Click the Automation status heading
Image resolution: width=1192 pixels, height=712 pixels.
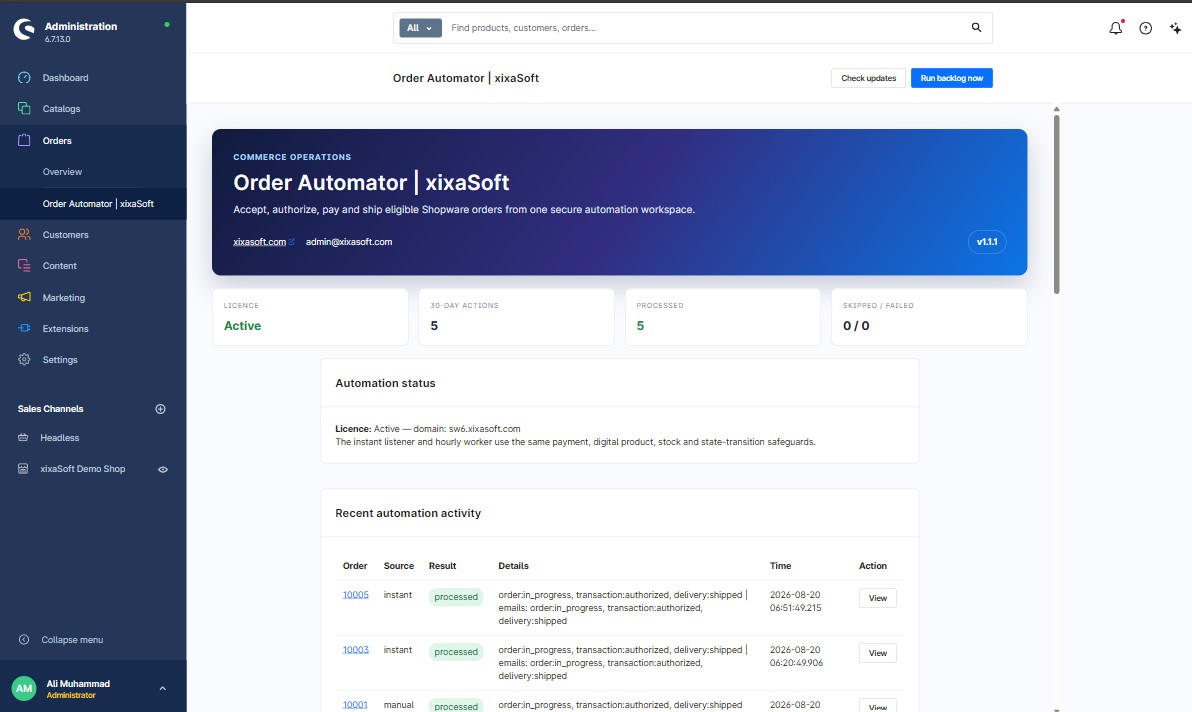click(x=385, y=383)
